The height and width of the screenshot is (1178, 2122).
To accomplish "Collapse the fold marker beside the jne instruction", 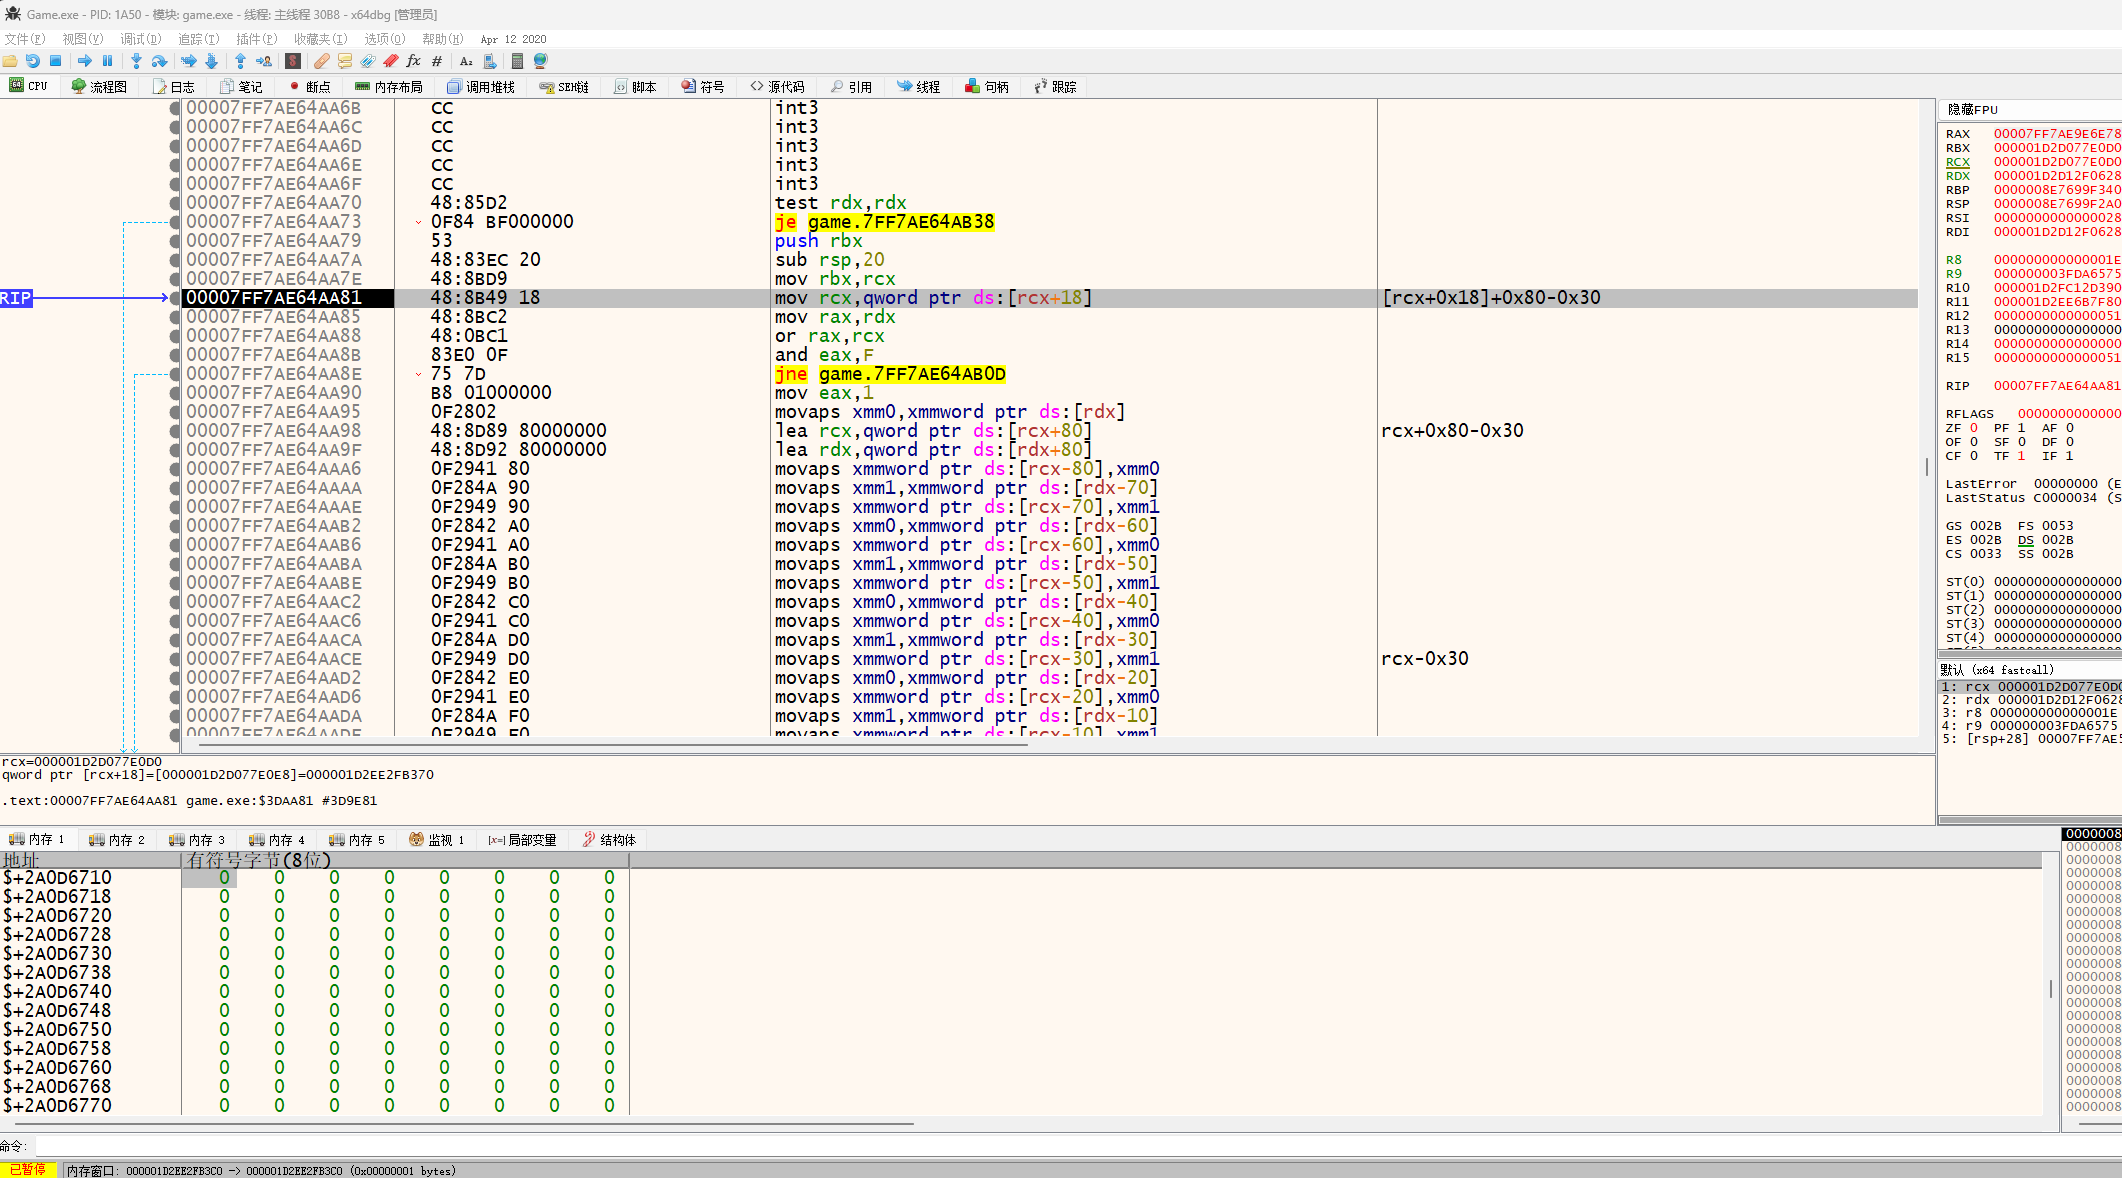I will coord(418,374).
